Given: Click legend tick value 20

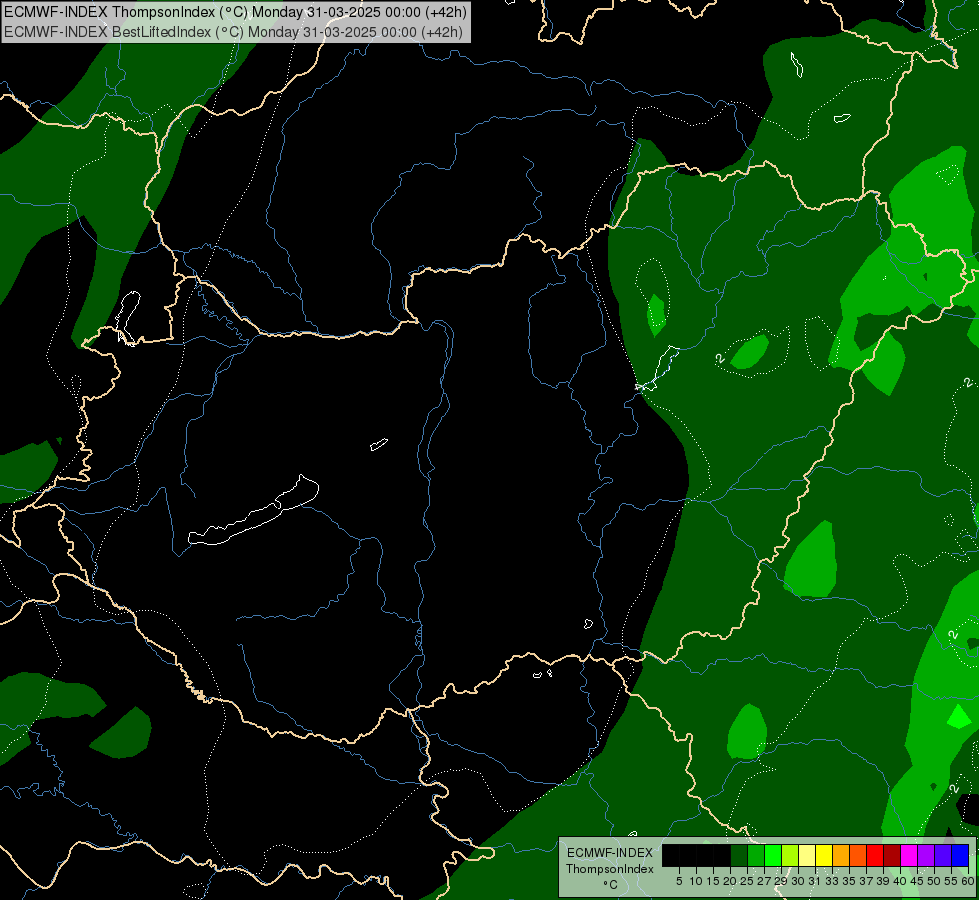Looking at the screenshot, I should 730,881.
